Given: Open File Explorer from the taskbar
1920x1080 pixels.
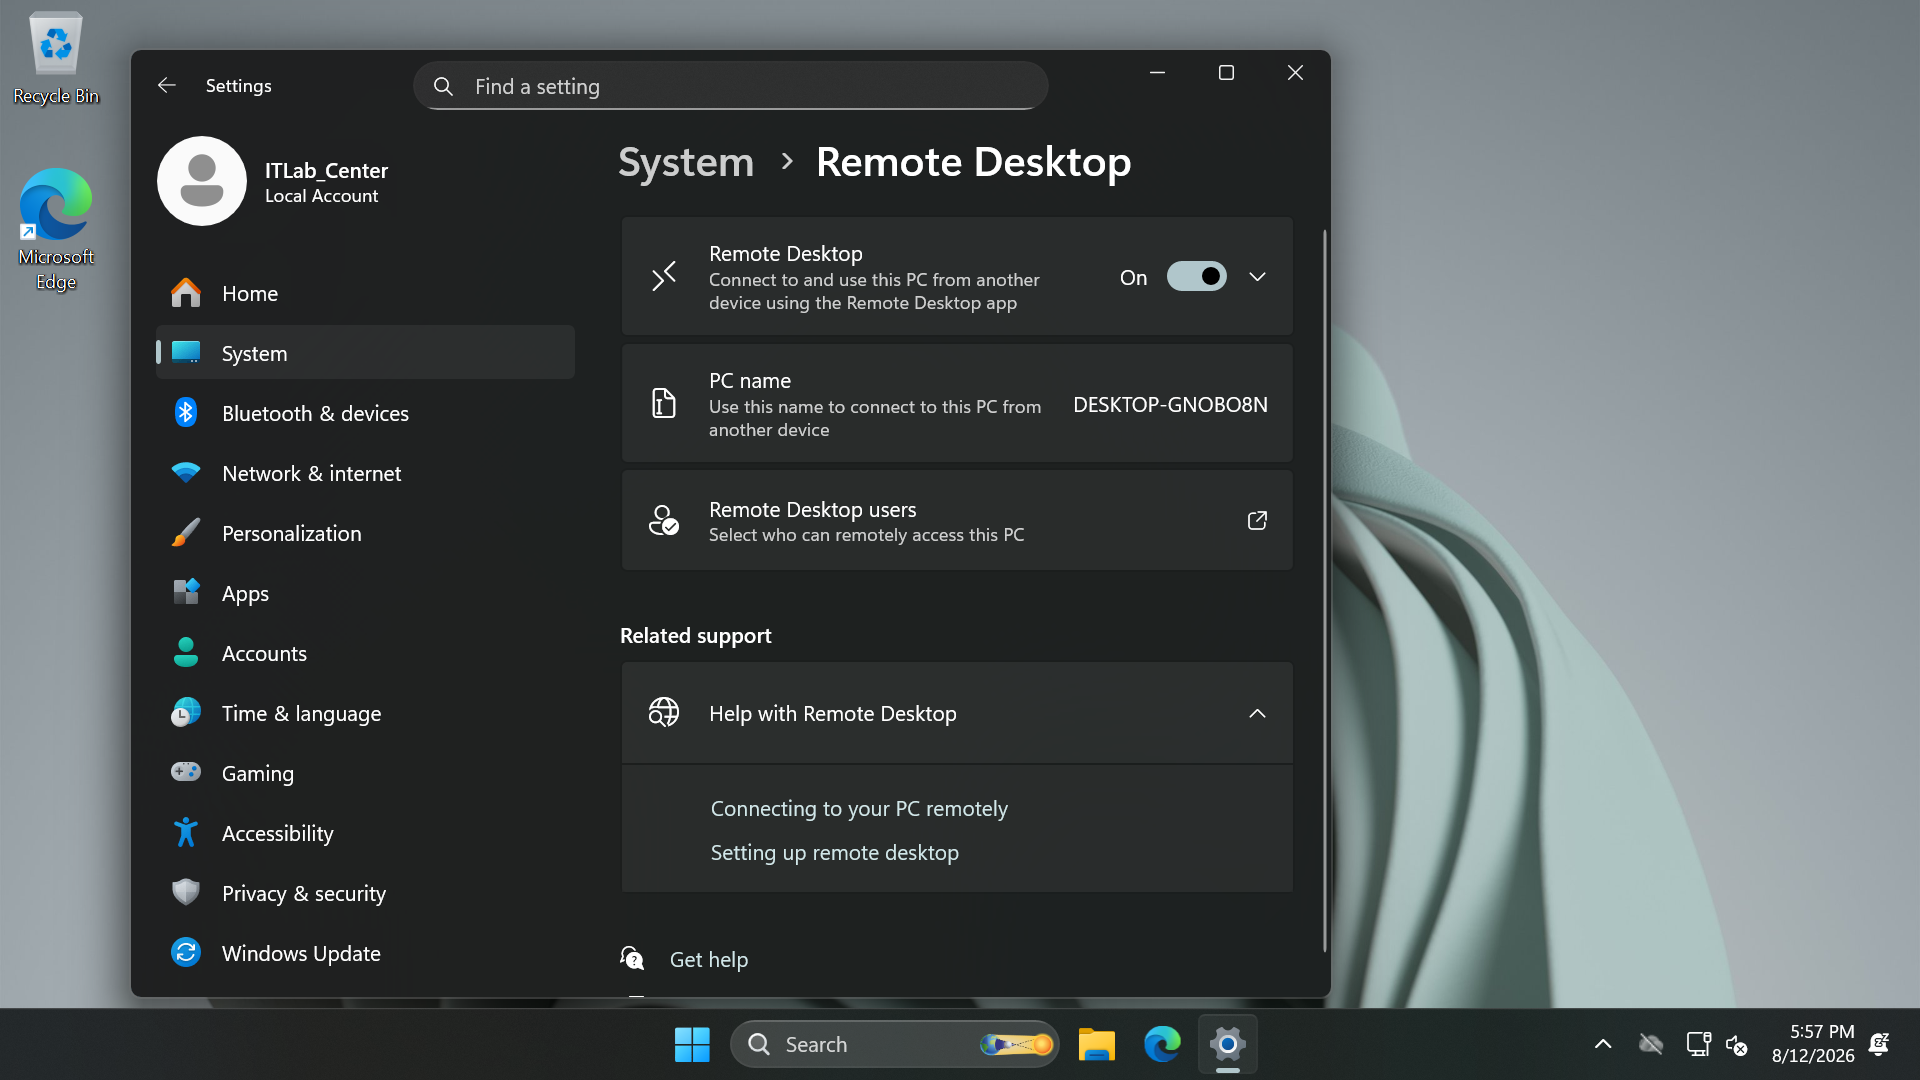Looking at the screenshot, I should [x=1097, y=1044].
